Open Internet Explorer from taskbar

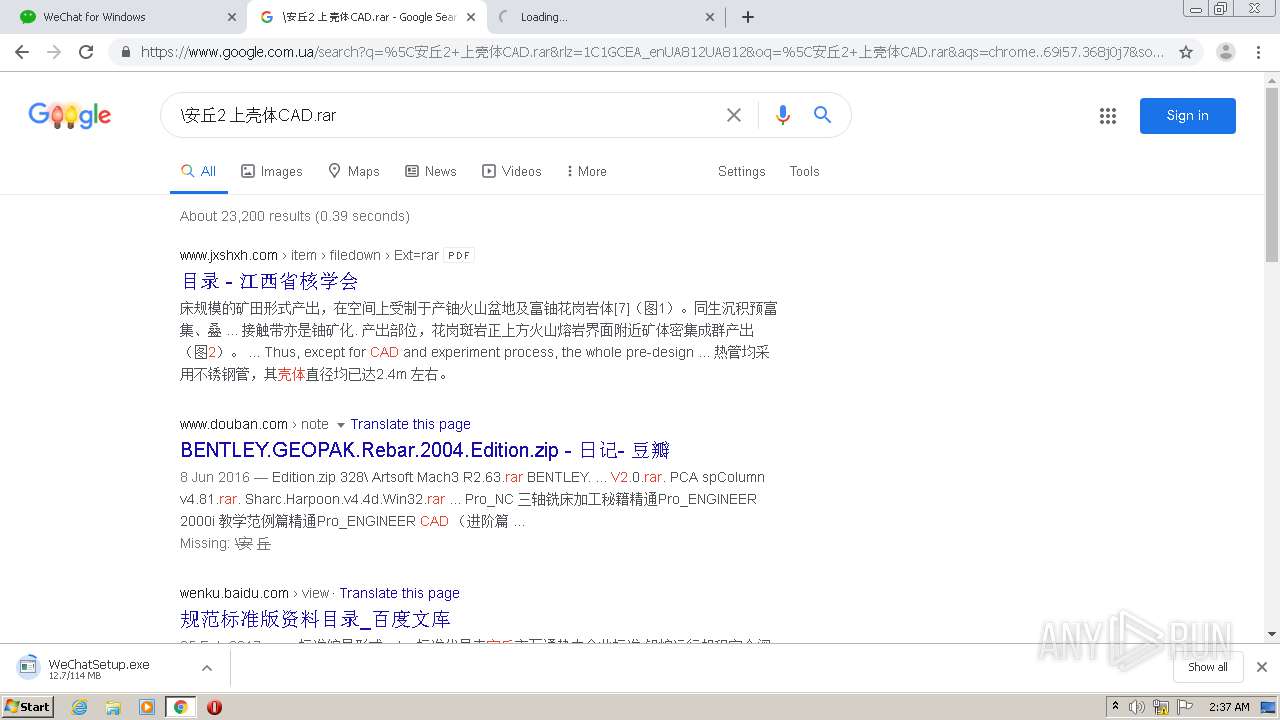tap(80, 707)
